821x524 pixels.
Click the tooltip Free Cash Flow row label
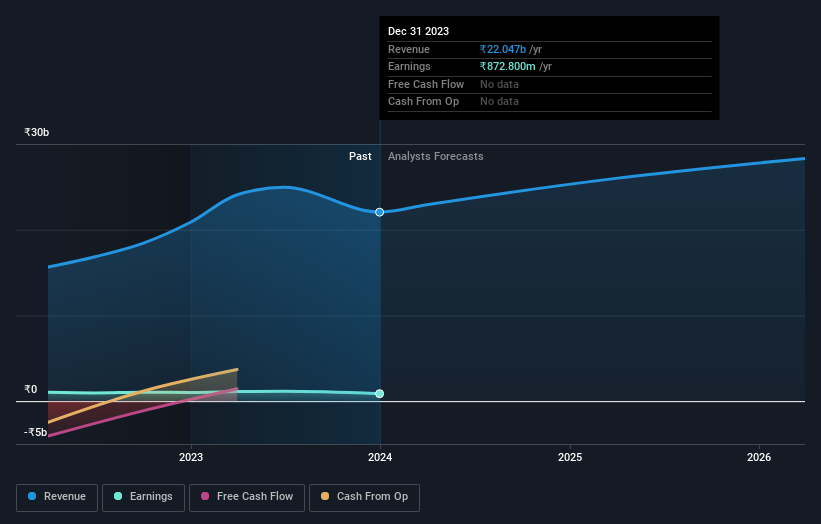(x=426, y=84)
